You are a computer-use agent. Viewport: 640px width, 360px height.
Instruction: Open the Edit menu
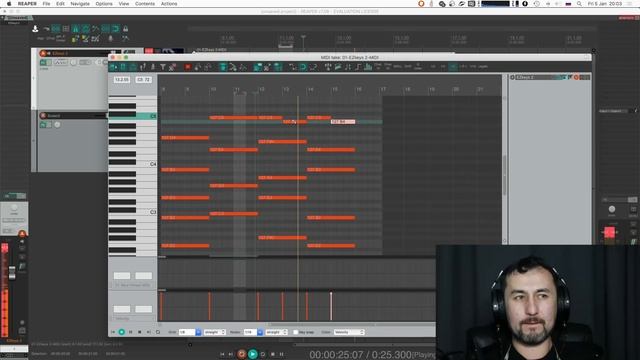tap(60, 4)
